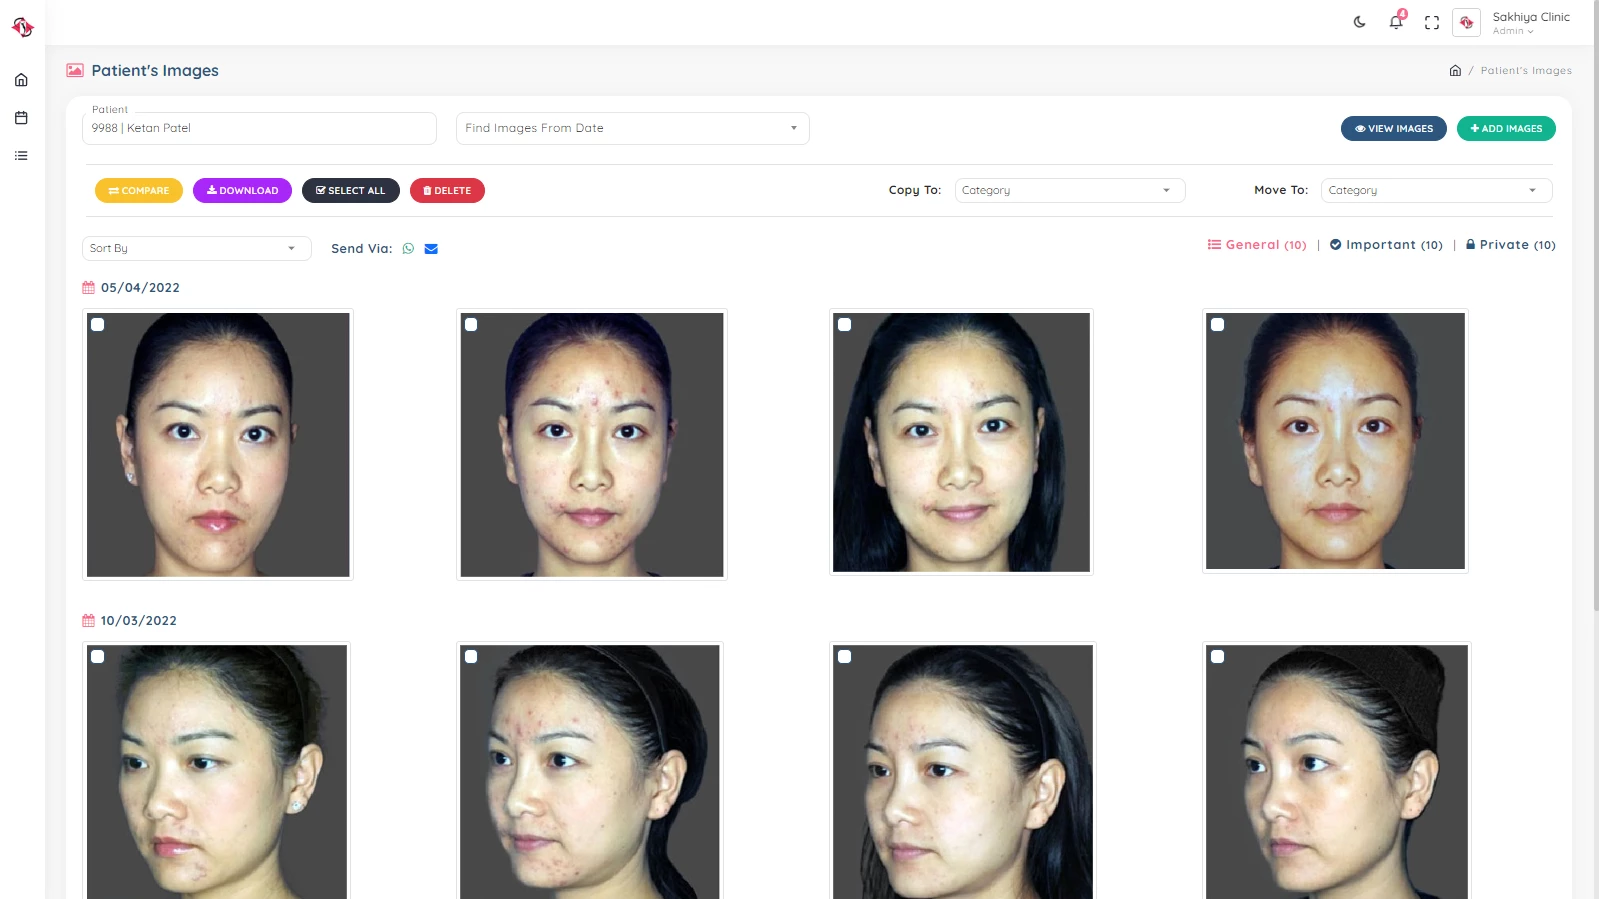Click the Patient input field
This screenshot has width=1599, height=899.
[x=259, y=128]
